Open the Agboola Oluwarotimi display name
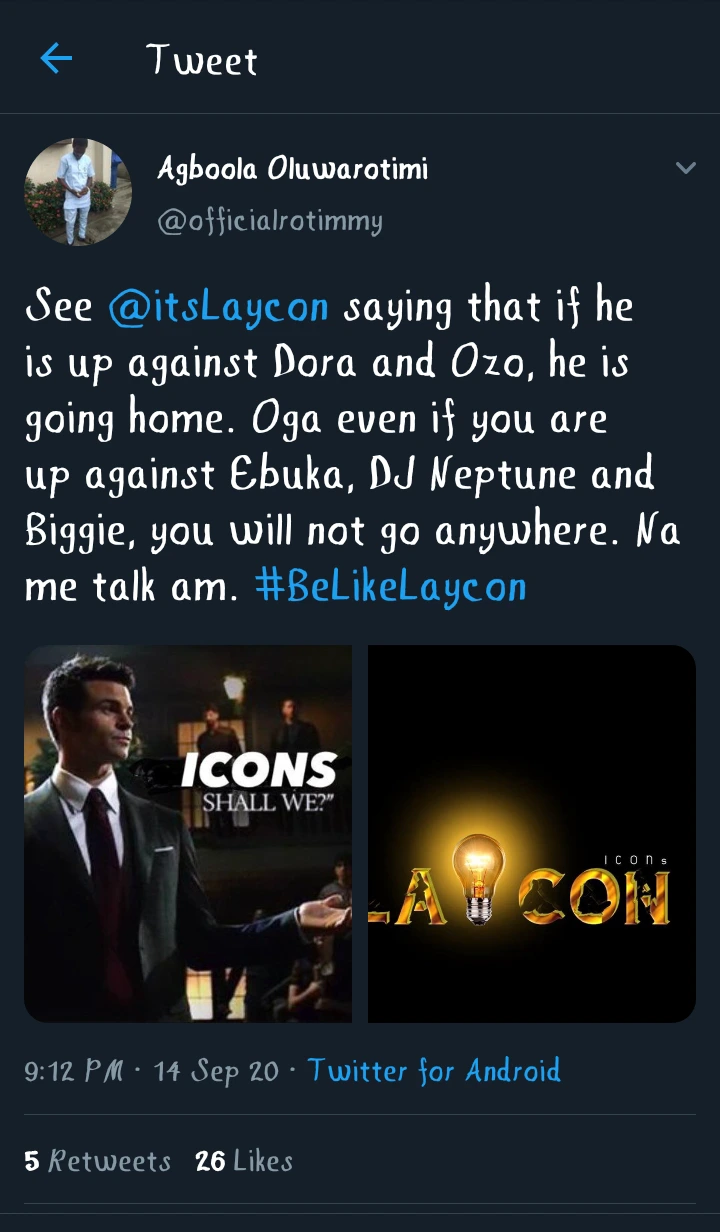This screenshot has height=1232, width=720. click(x=292, y=170)
